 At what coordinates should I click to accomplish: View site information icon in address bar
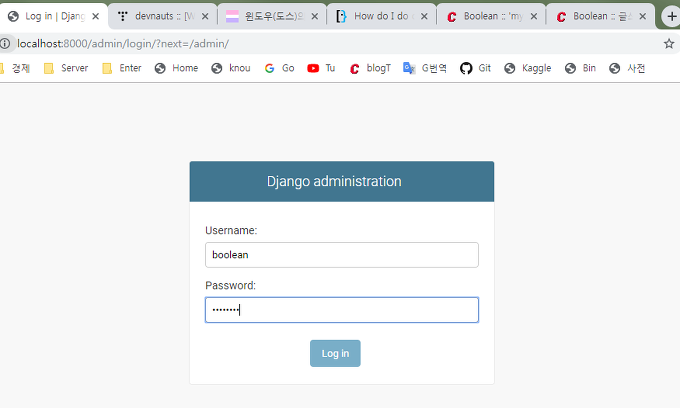tap(5, 43)
